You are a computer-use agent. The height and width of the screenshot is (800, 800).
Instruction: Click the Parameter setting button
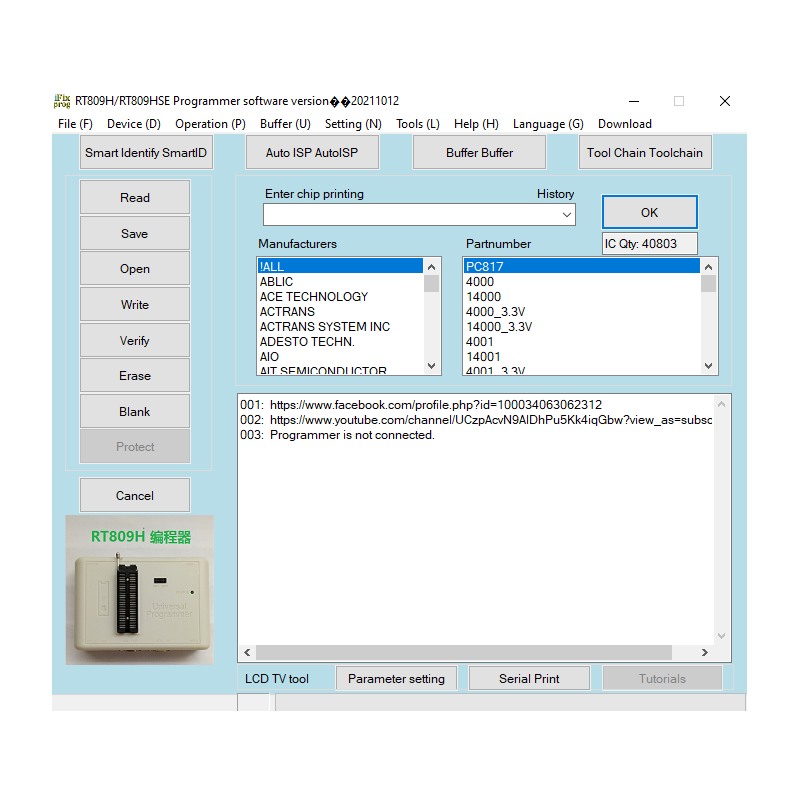pos(396,679)
